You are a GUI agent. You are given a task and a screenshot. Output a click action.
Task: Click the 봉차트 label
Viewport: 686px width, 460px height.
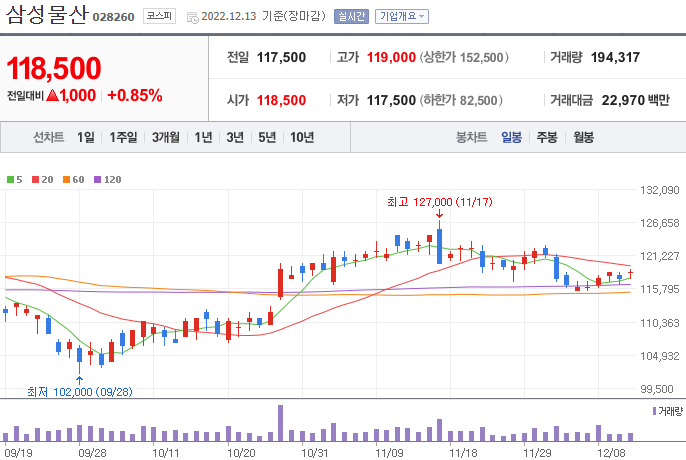471,137
